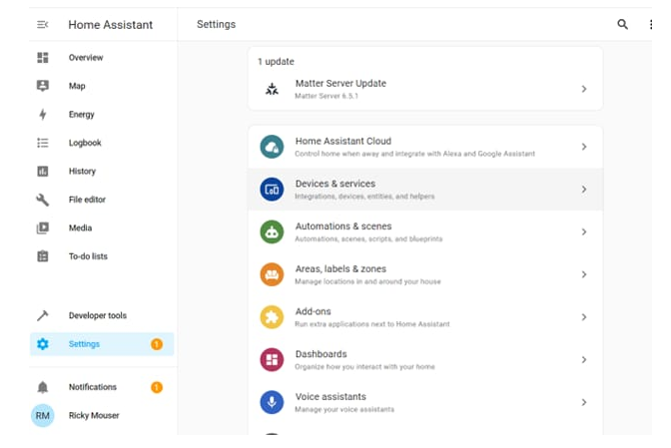Screen dimensions: 671x448
Task: Open the History chart icon
Action: tap(42, 171)
